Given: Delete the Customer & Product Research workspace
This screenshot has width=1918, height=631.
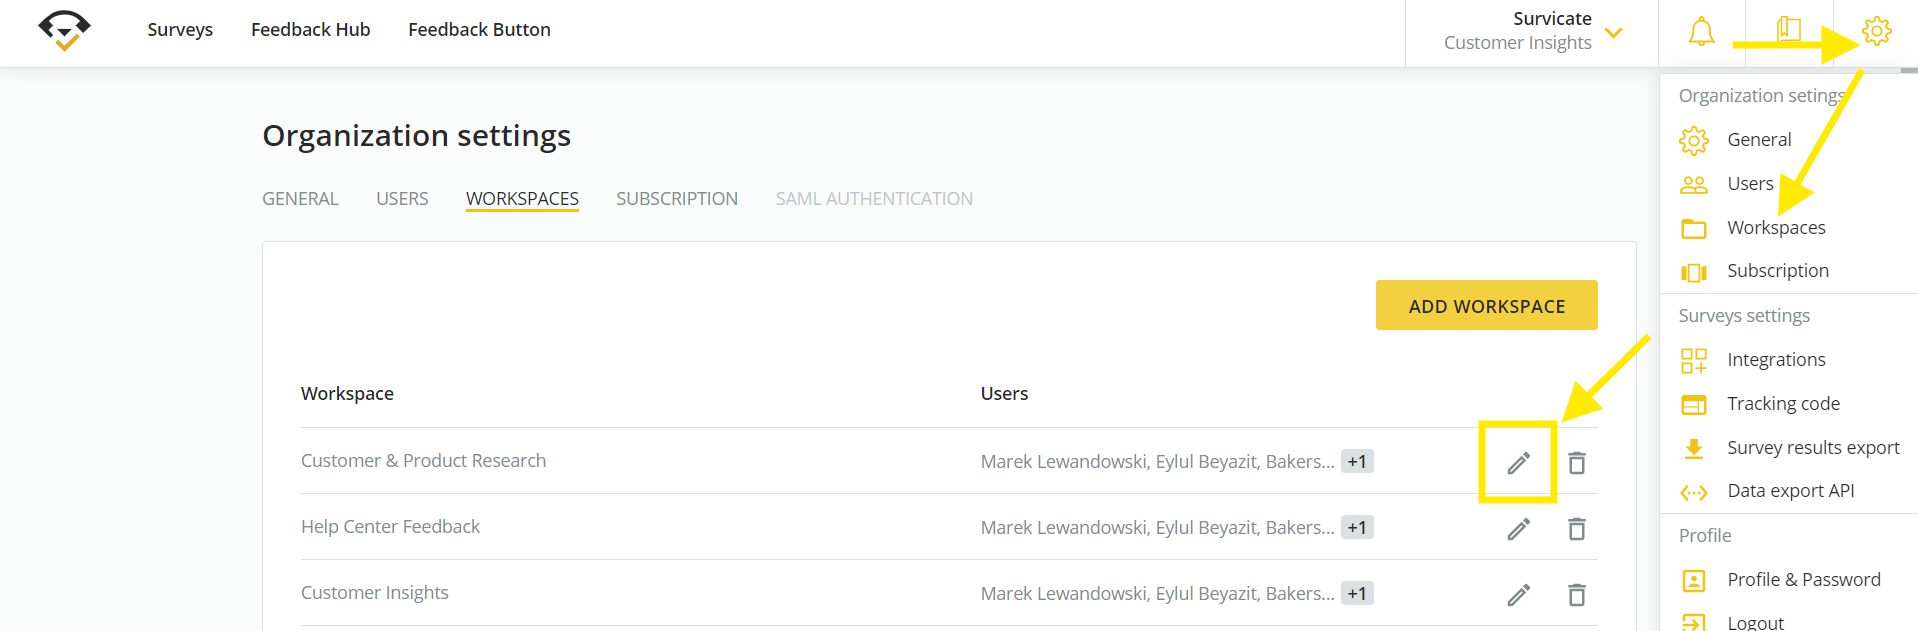Looking at the screenshot, I should point(1577,462).
